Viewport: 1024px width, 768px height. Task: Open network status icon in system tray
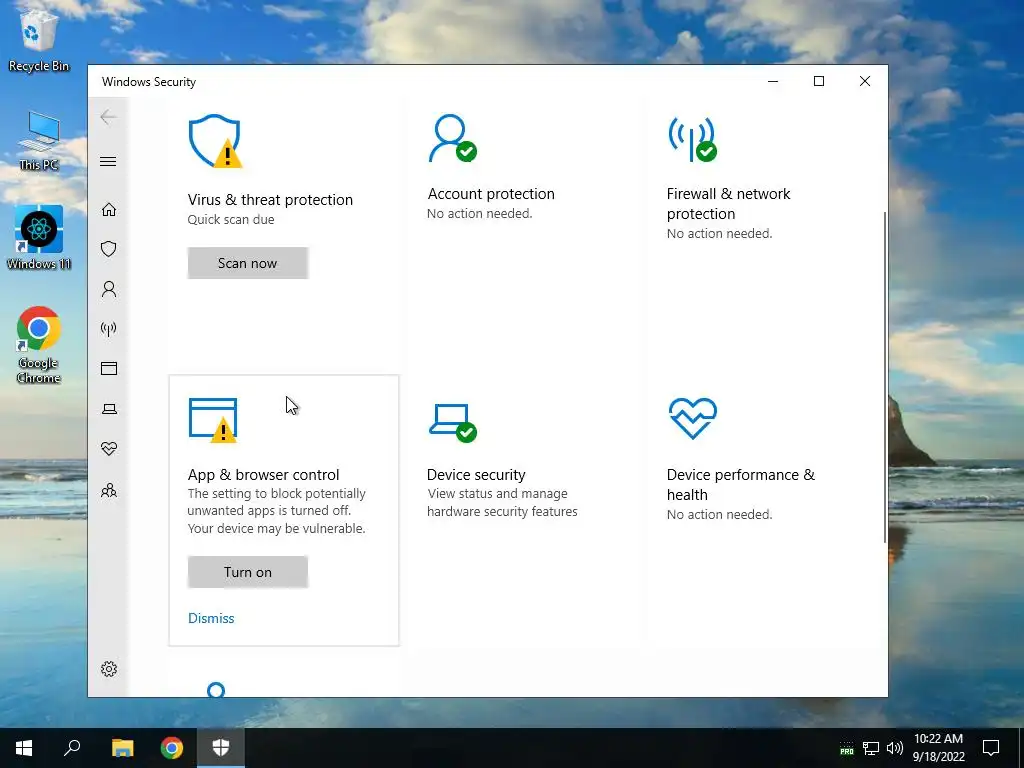point(871,748)
